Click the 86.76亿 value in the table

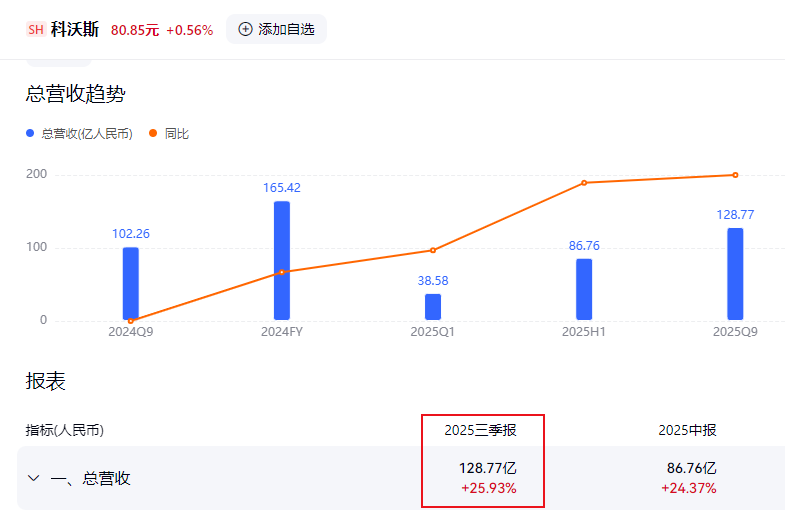[x=691, y=467]
